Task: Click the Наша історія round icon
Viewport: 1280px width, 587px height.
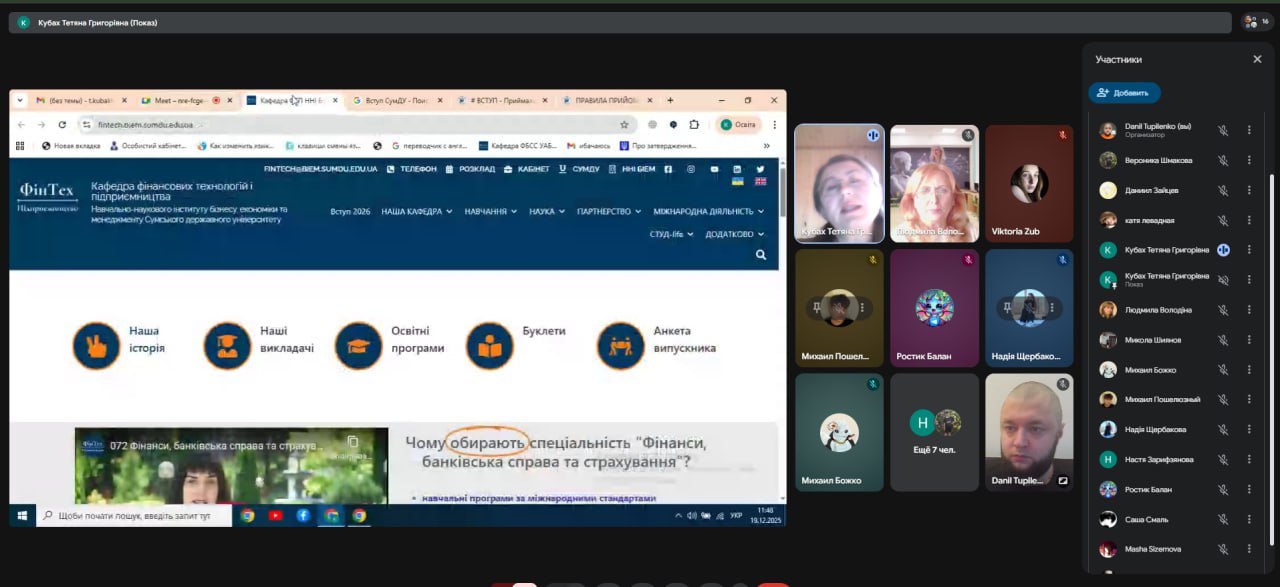Action: pos(96,346)
